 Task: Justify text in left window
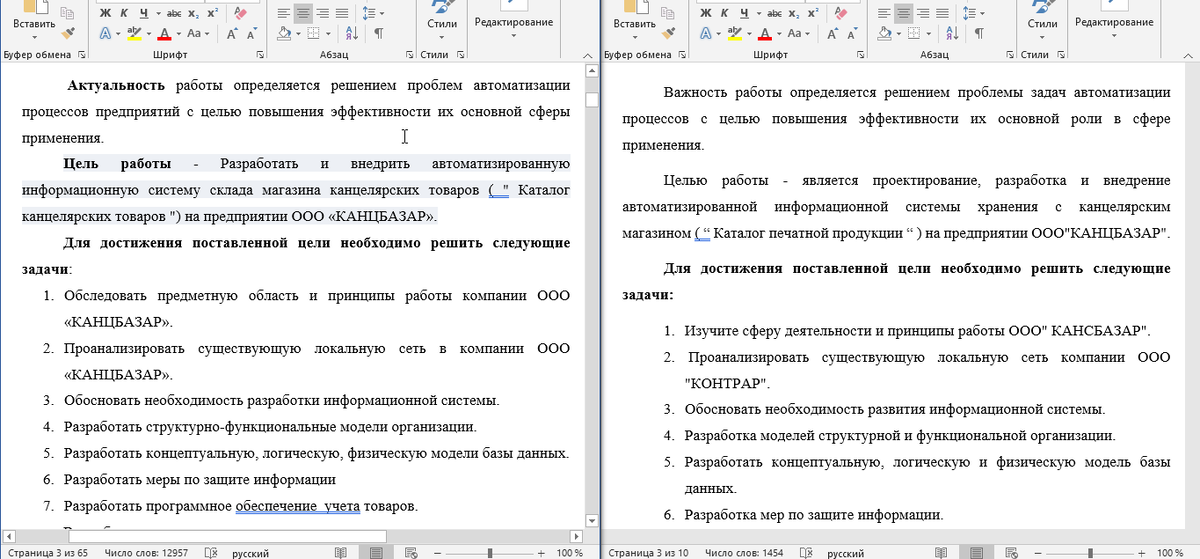tap(341, 13)
